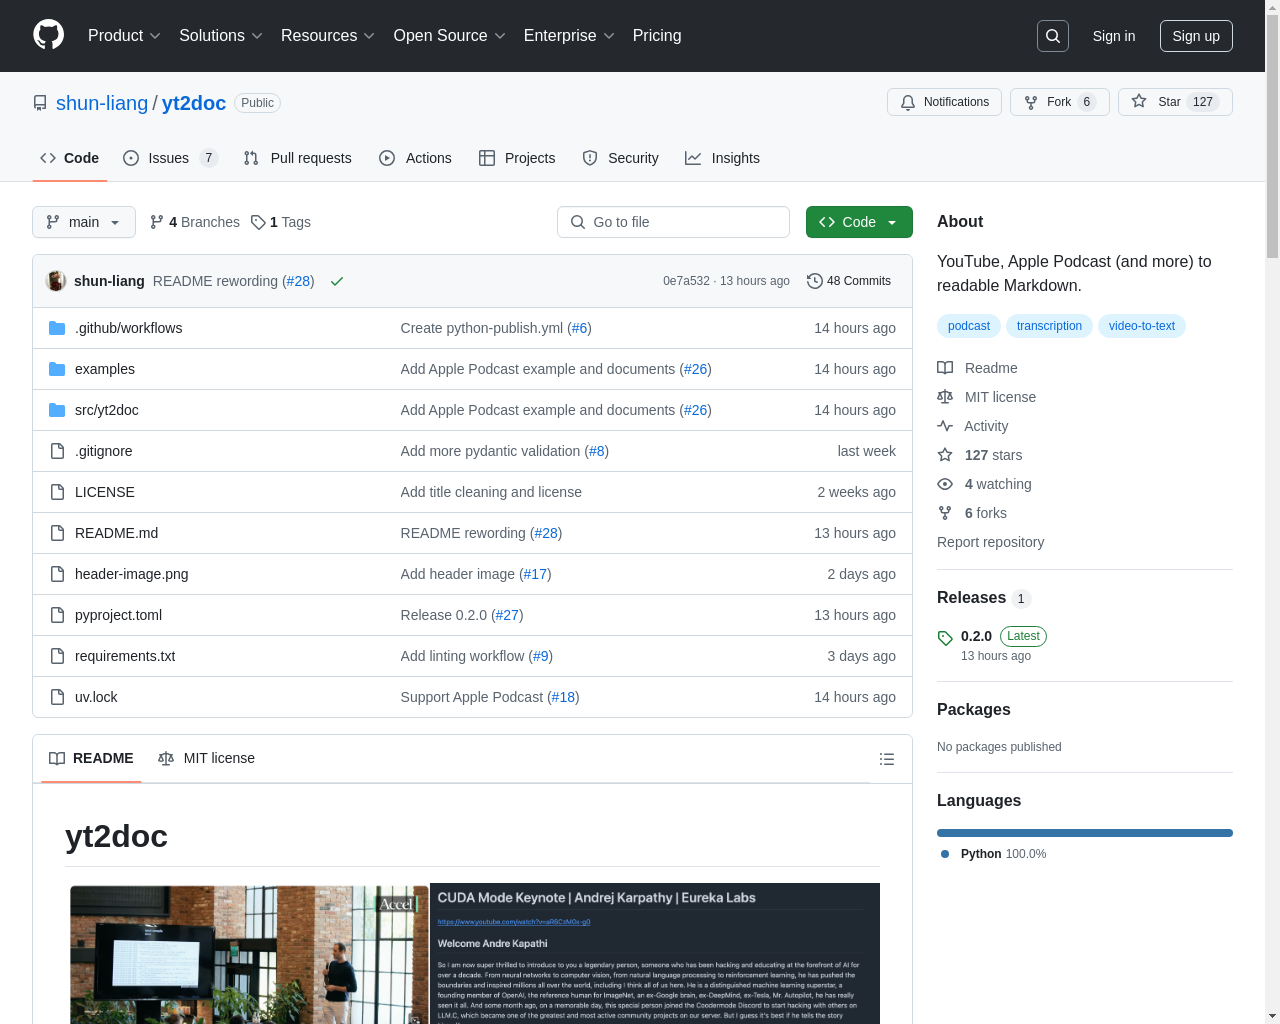Open the requirements.txt file
The width and height of the screenshot is (1280, 1024).
tap(125, 656)
